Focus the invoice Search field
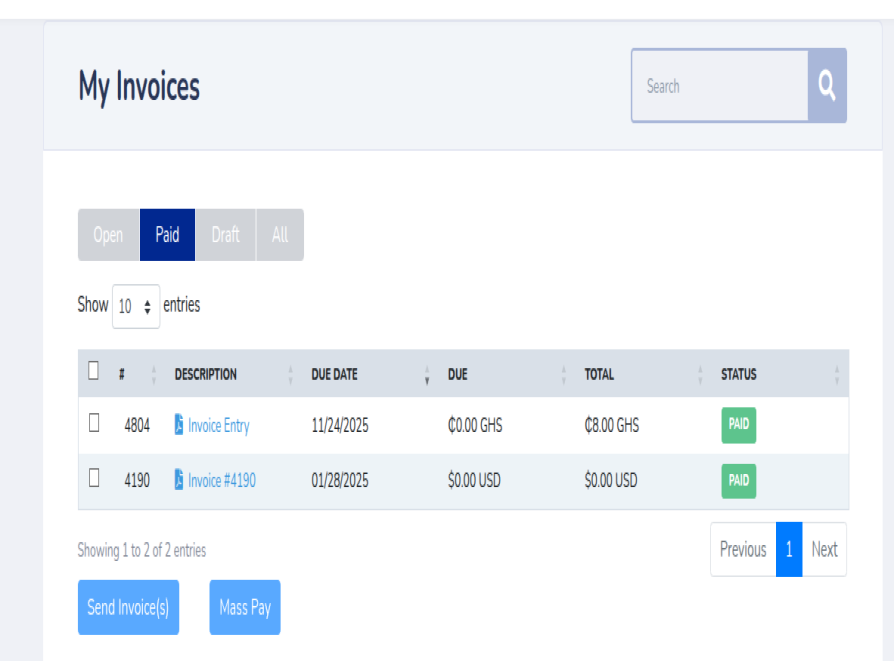Viewport: 894px width, 661px height. (x=719, y=86)
